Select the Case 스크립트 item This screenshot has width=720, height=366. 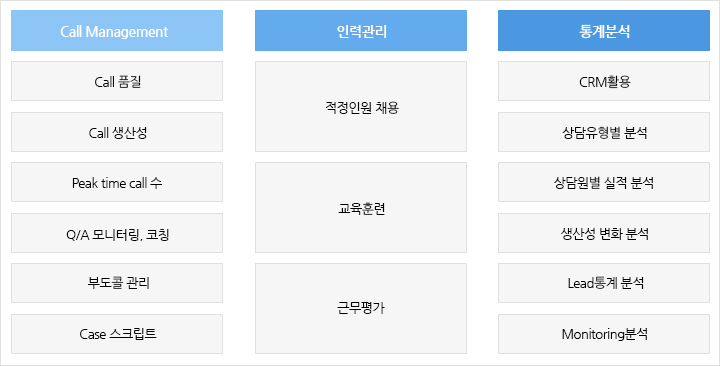pos(117,334)
